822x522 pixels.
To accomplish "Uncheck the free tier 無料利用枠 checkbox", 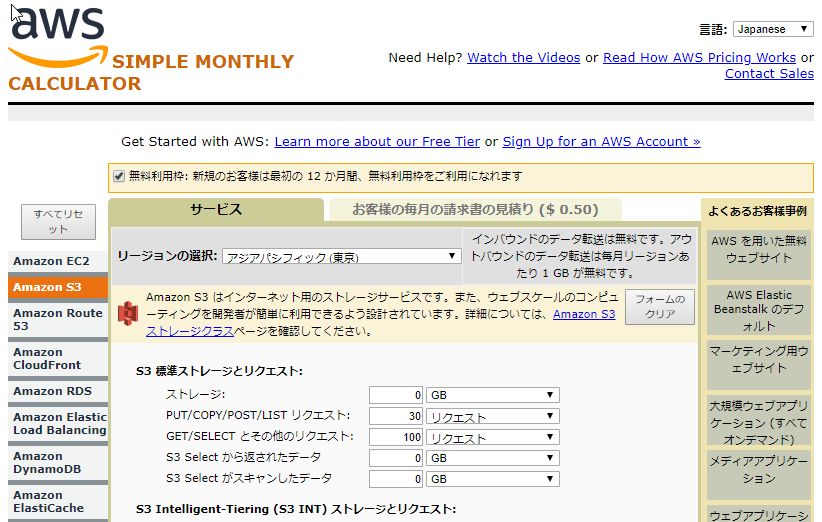I will click(x=119, y=176).
